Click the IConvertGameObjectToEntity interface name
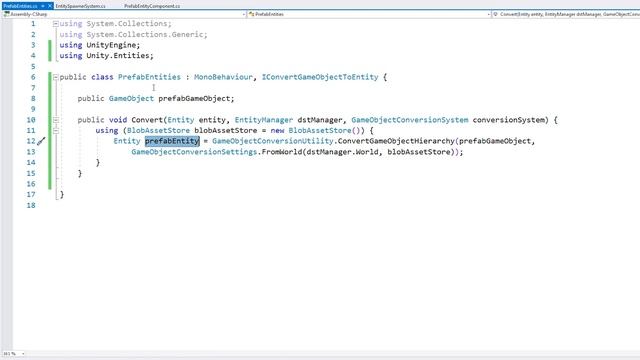The image size is (640, 360). (320, 77)
